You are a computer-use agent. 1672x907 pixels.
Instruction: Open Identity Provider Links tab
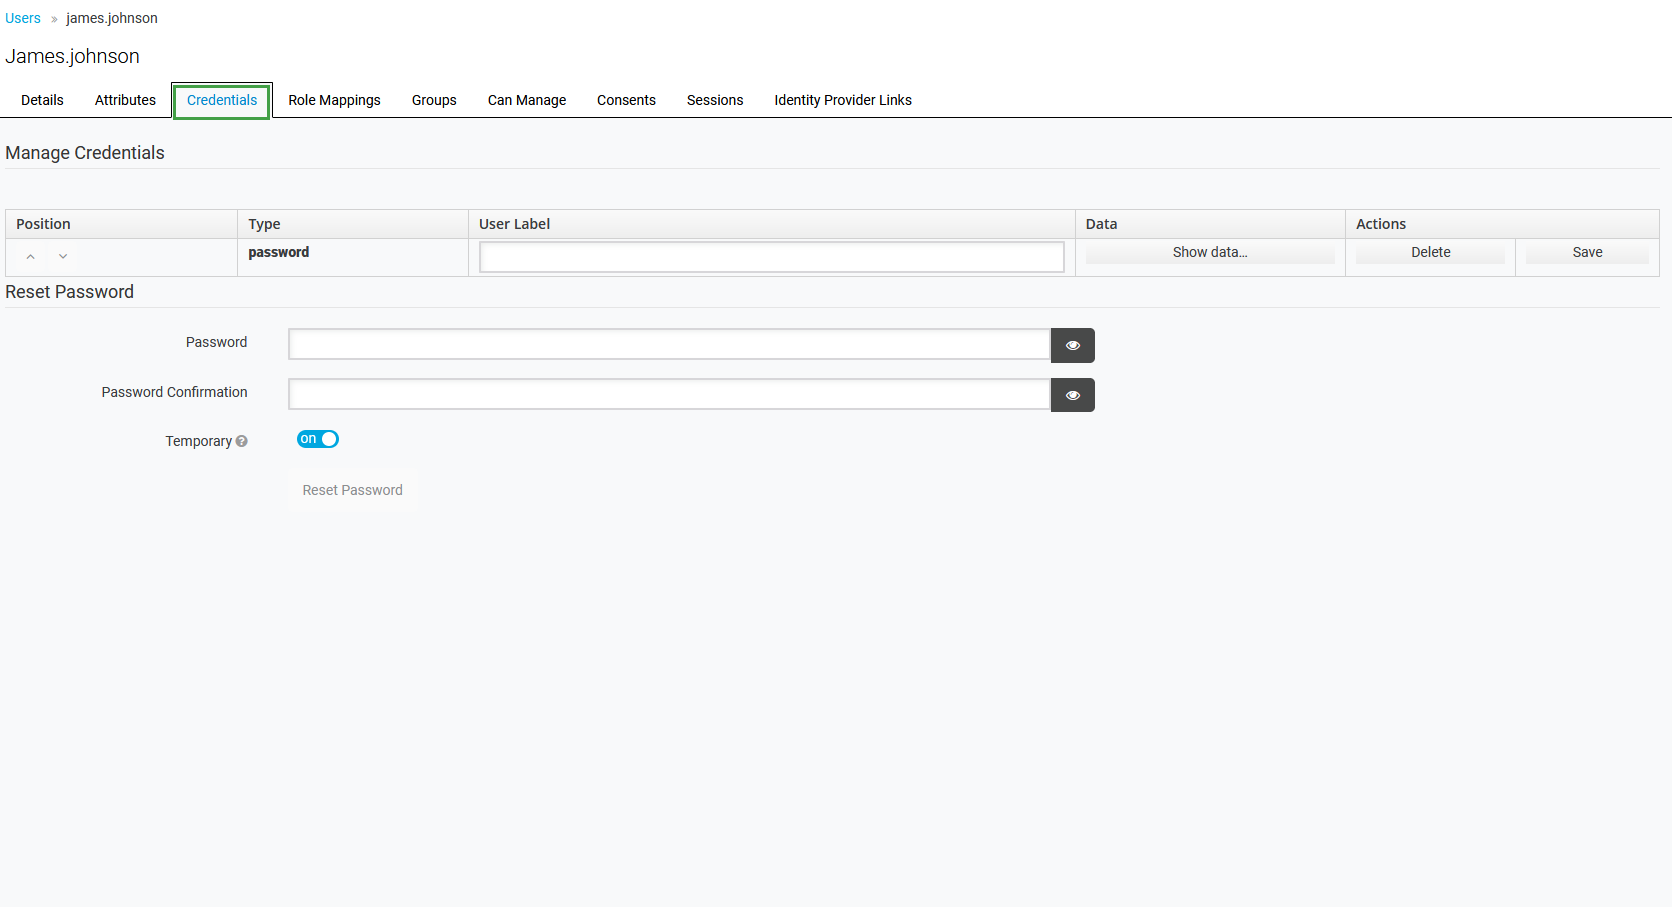(843, 100)
